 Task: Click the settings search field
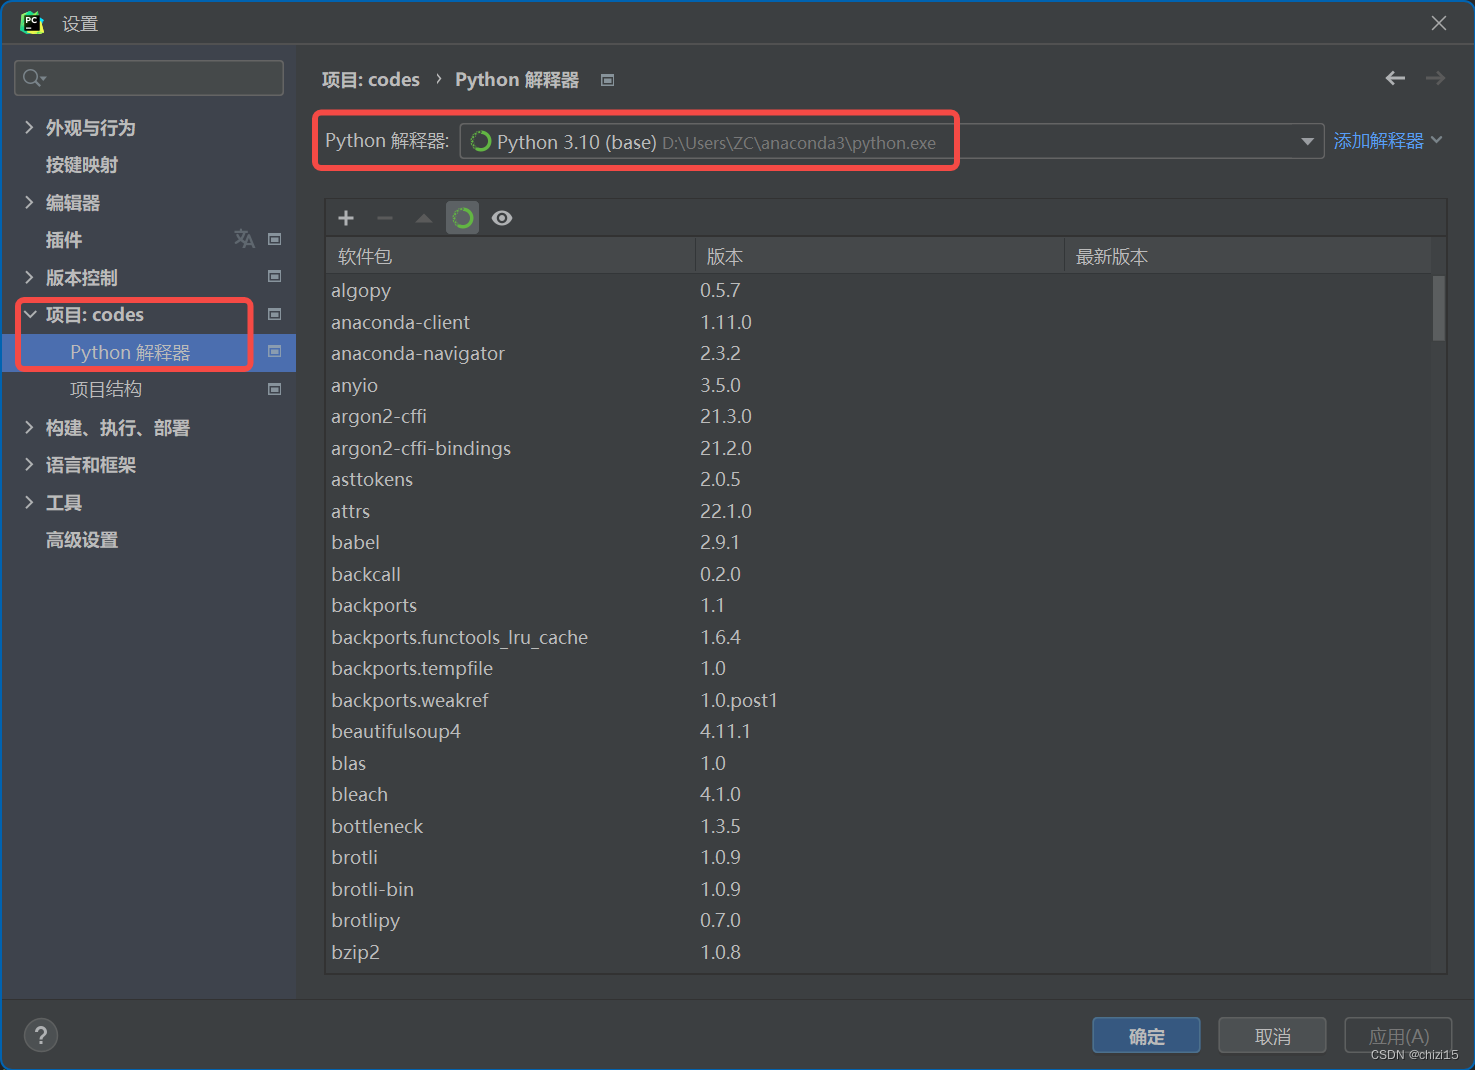click(149, 78)
